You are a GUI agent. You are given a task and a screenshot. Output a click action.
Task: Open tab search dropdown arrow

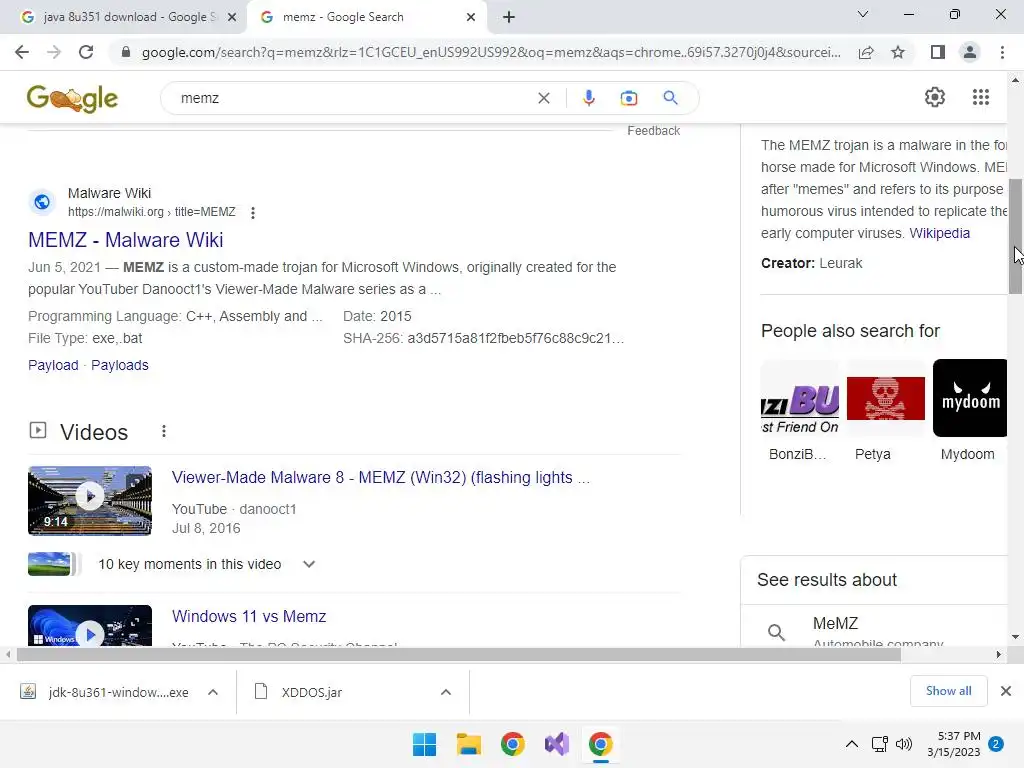pos(863,14)
